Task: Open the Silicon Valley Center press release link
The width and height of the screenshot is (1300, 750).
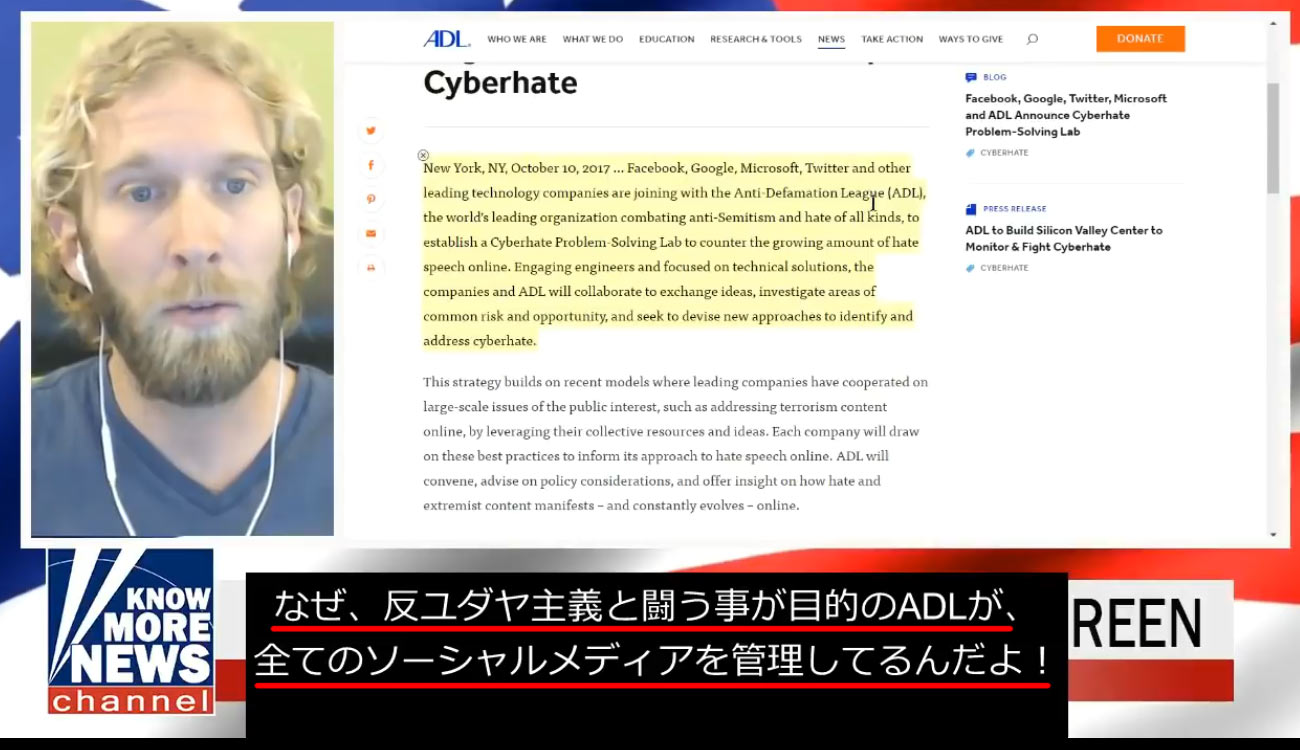Action: pos(1064,238)
